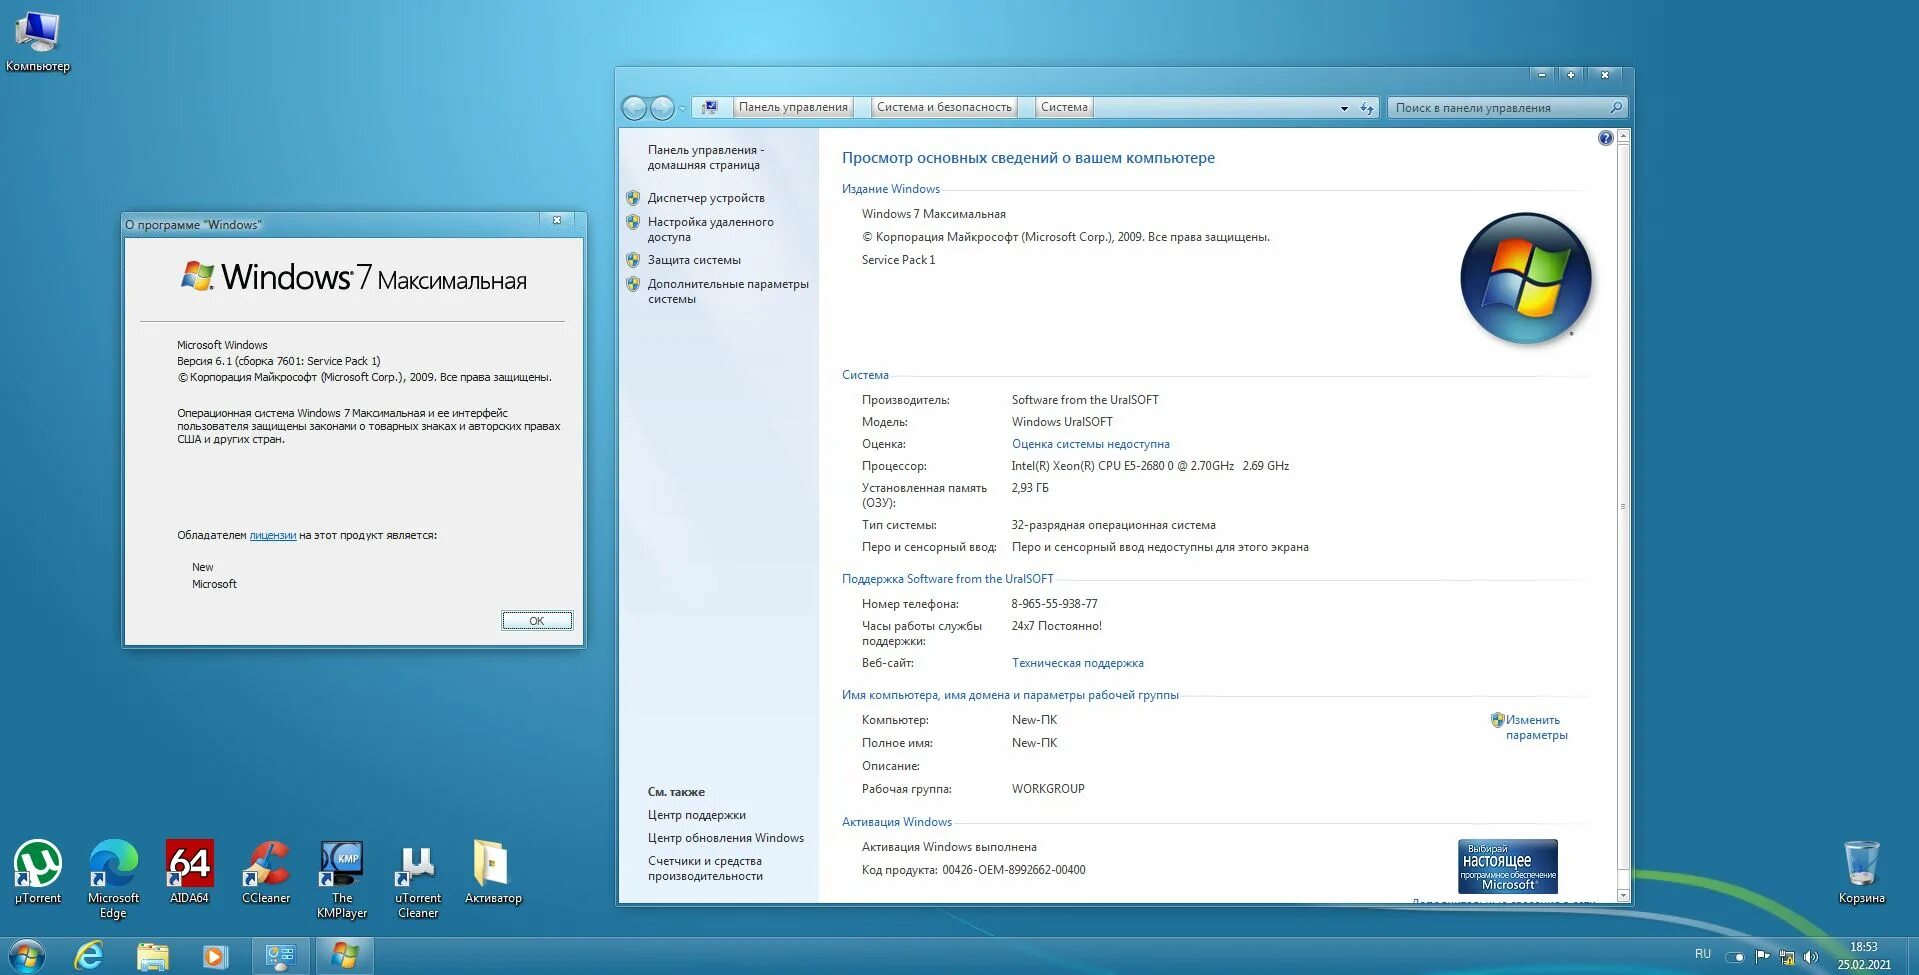Open Центр поддержки under См. также
Screen dimensions: 1919x975
coord(696,815)
